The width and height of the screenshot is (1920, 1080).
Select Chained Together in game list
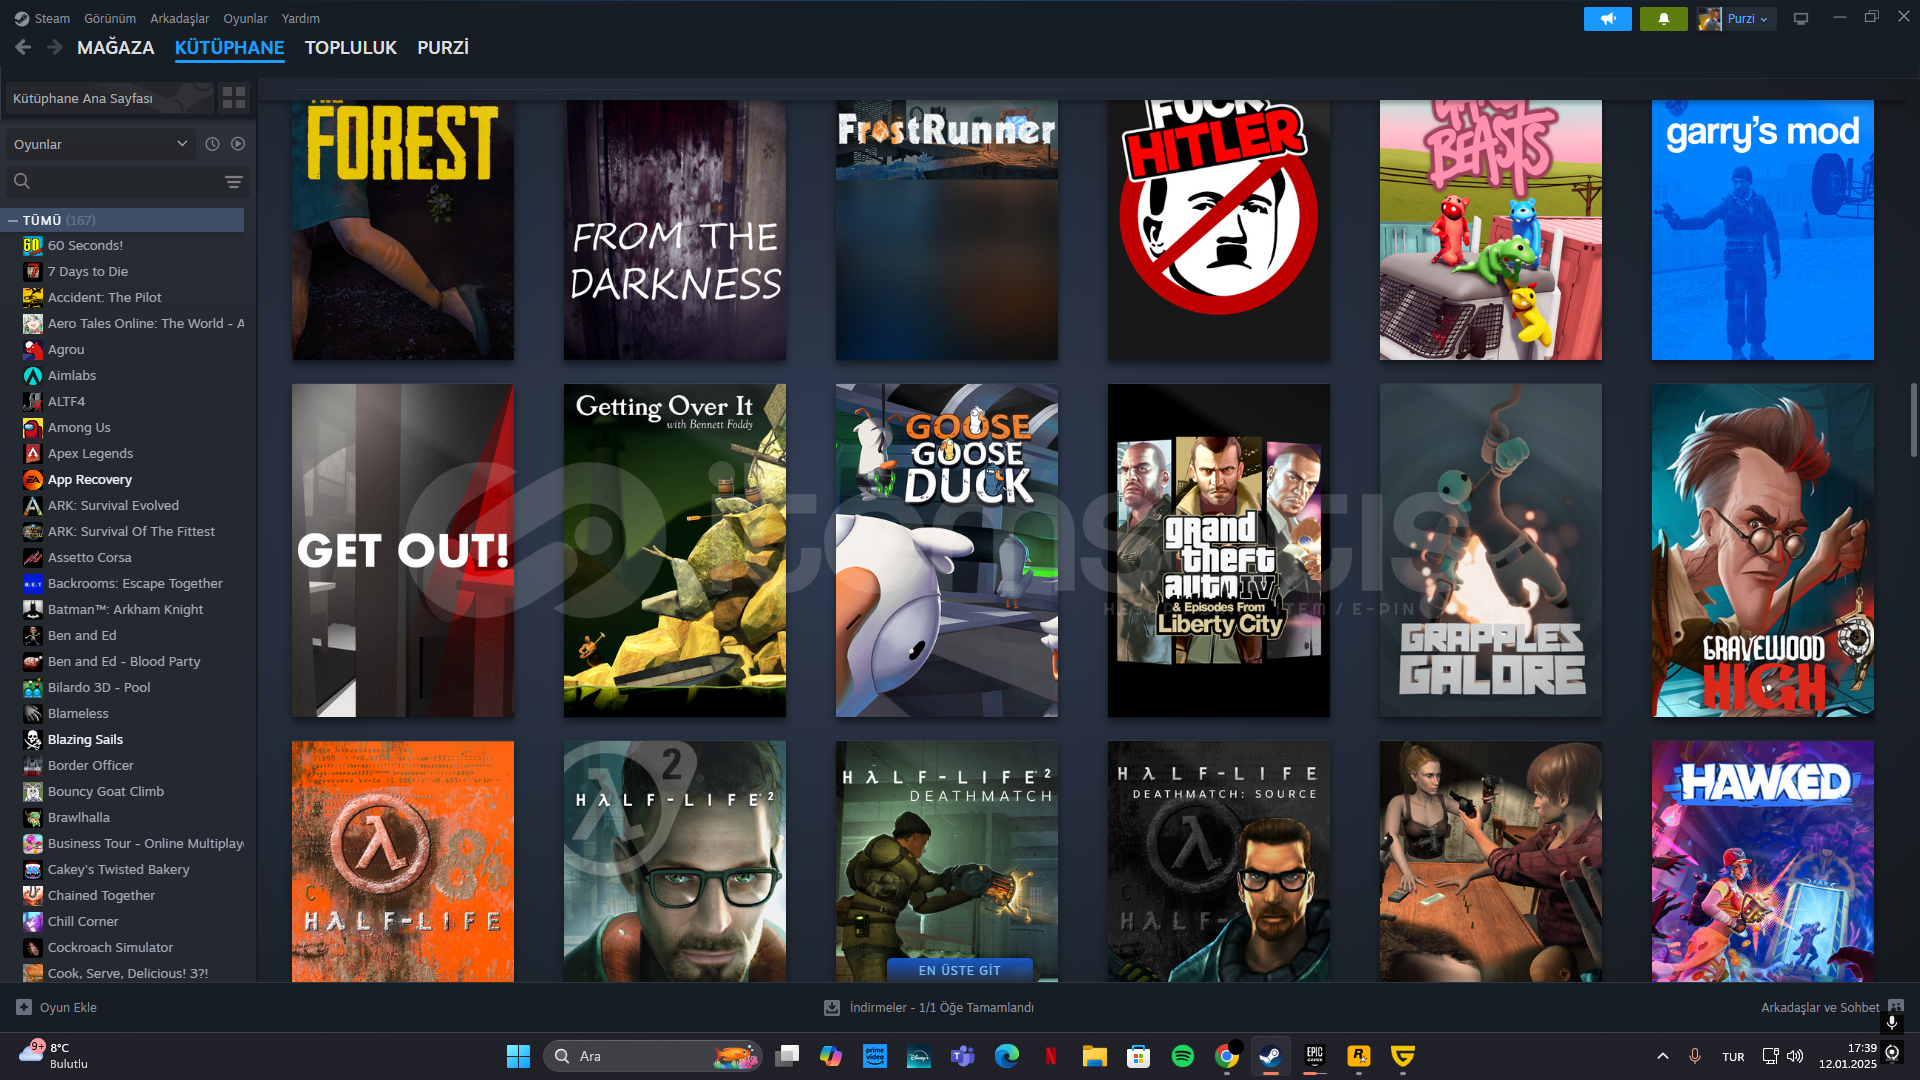coord(101,895)
